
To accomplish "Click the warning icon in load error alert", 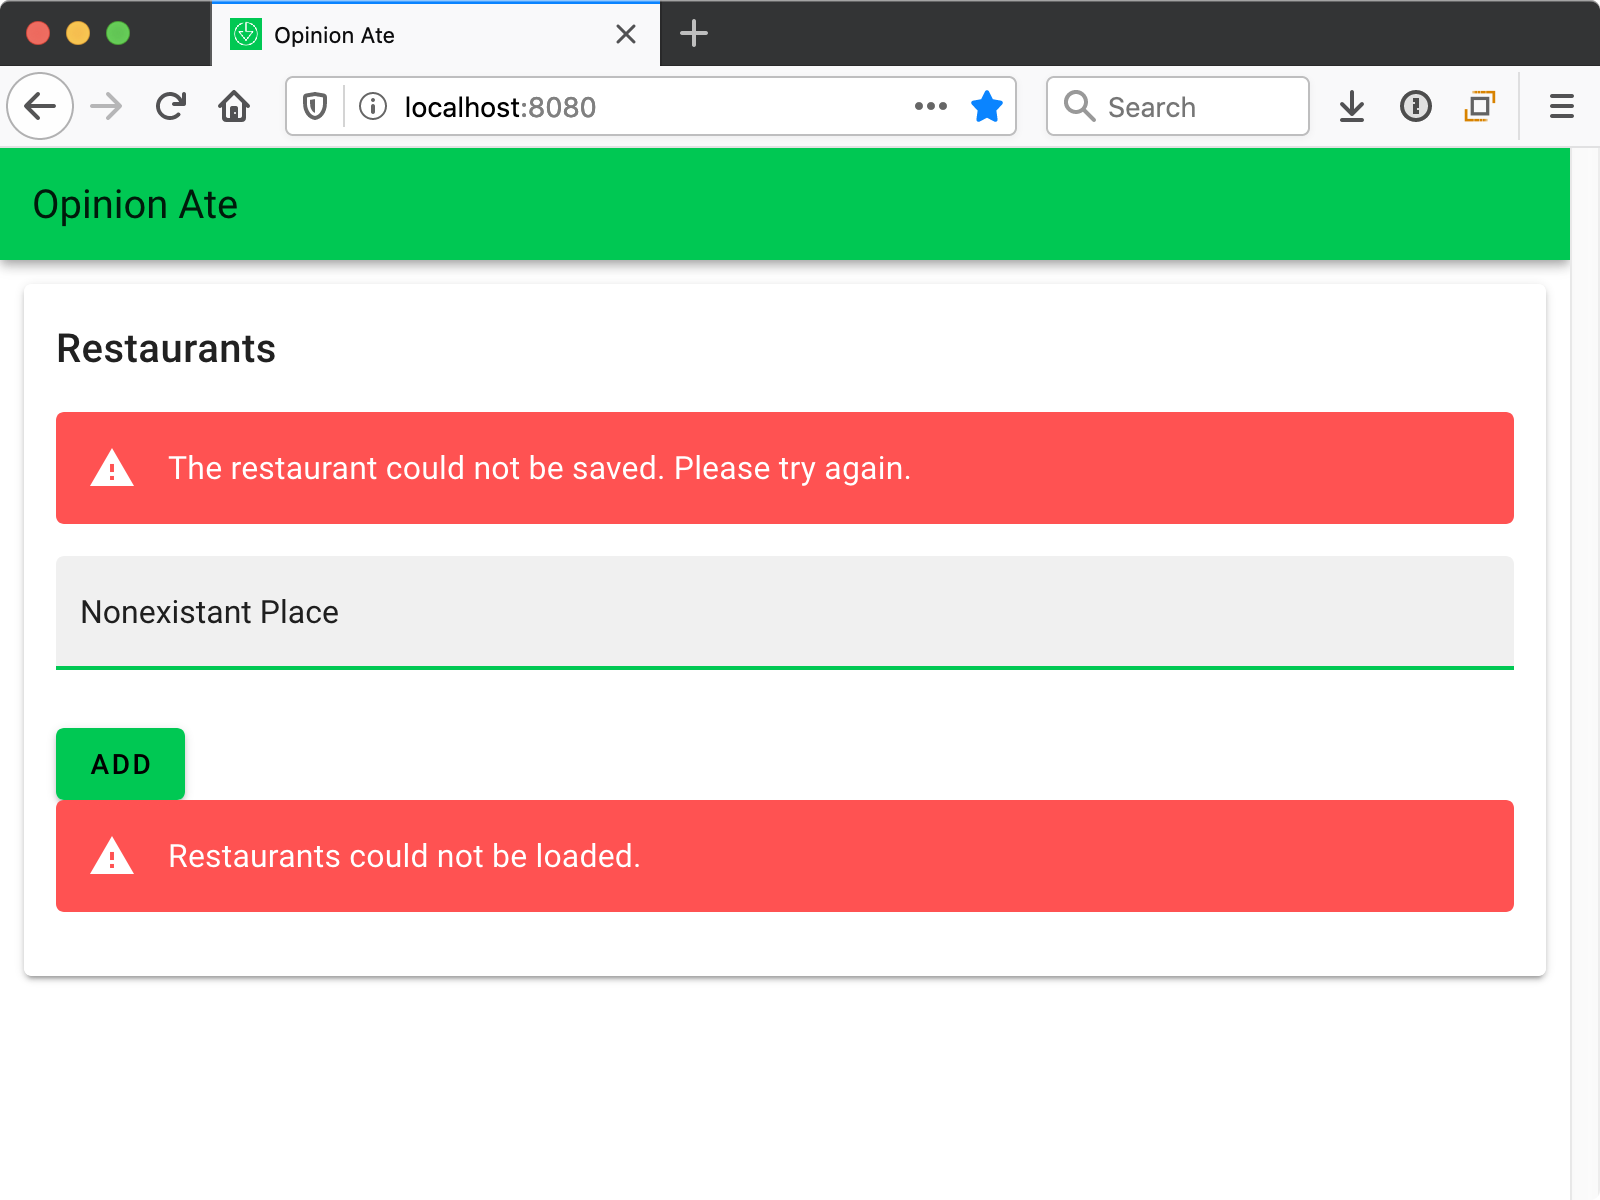I will [x=112, y=856].
